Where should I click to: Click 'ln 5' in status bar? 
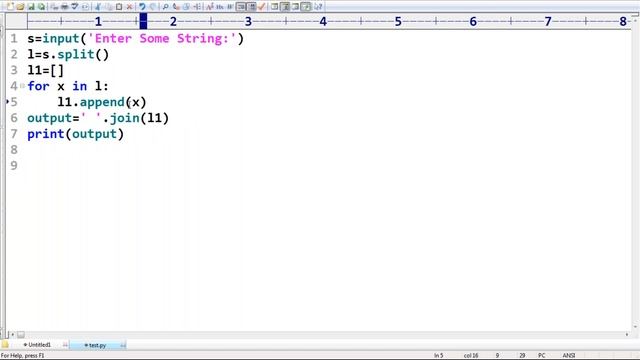point(439,356)
